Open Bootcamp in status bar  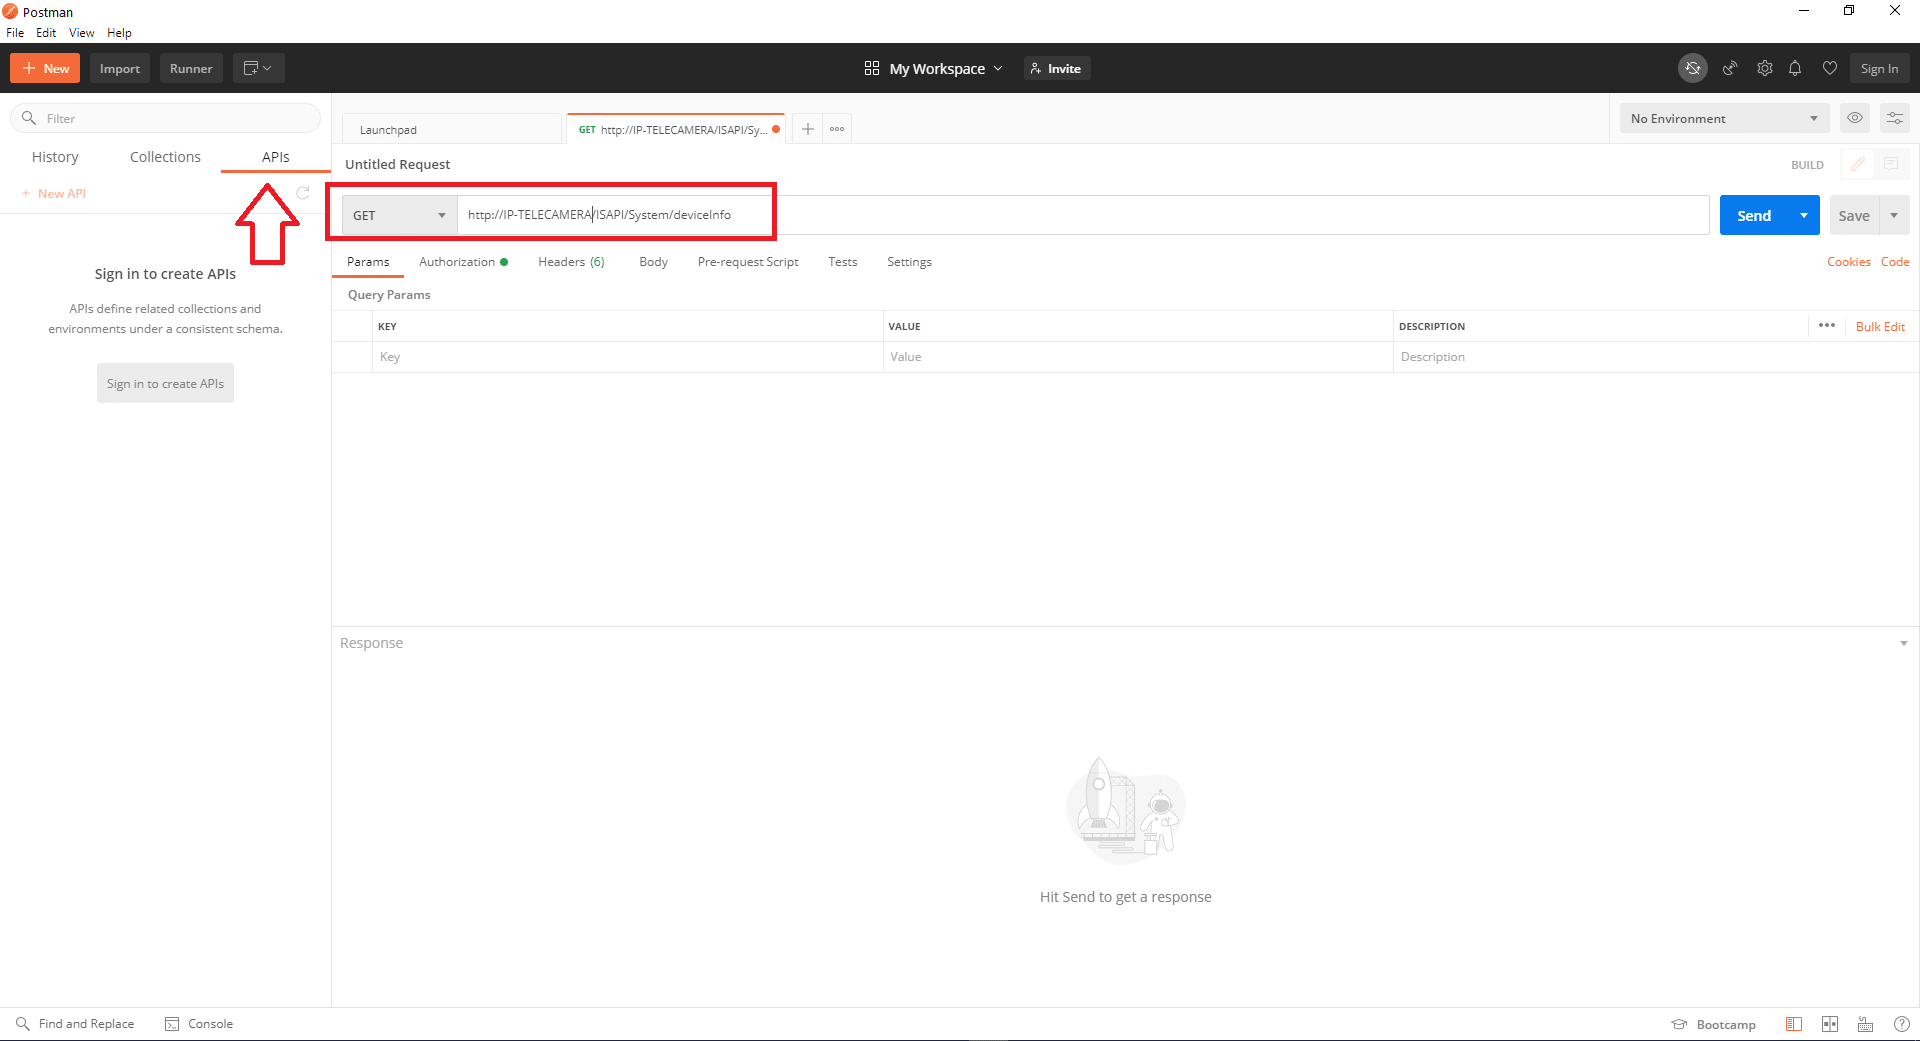click(1714, 1024)
